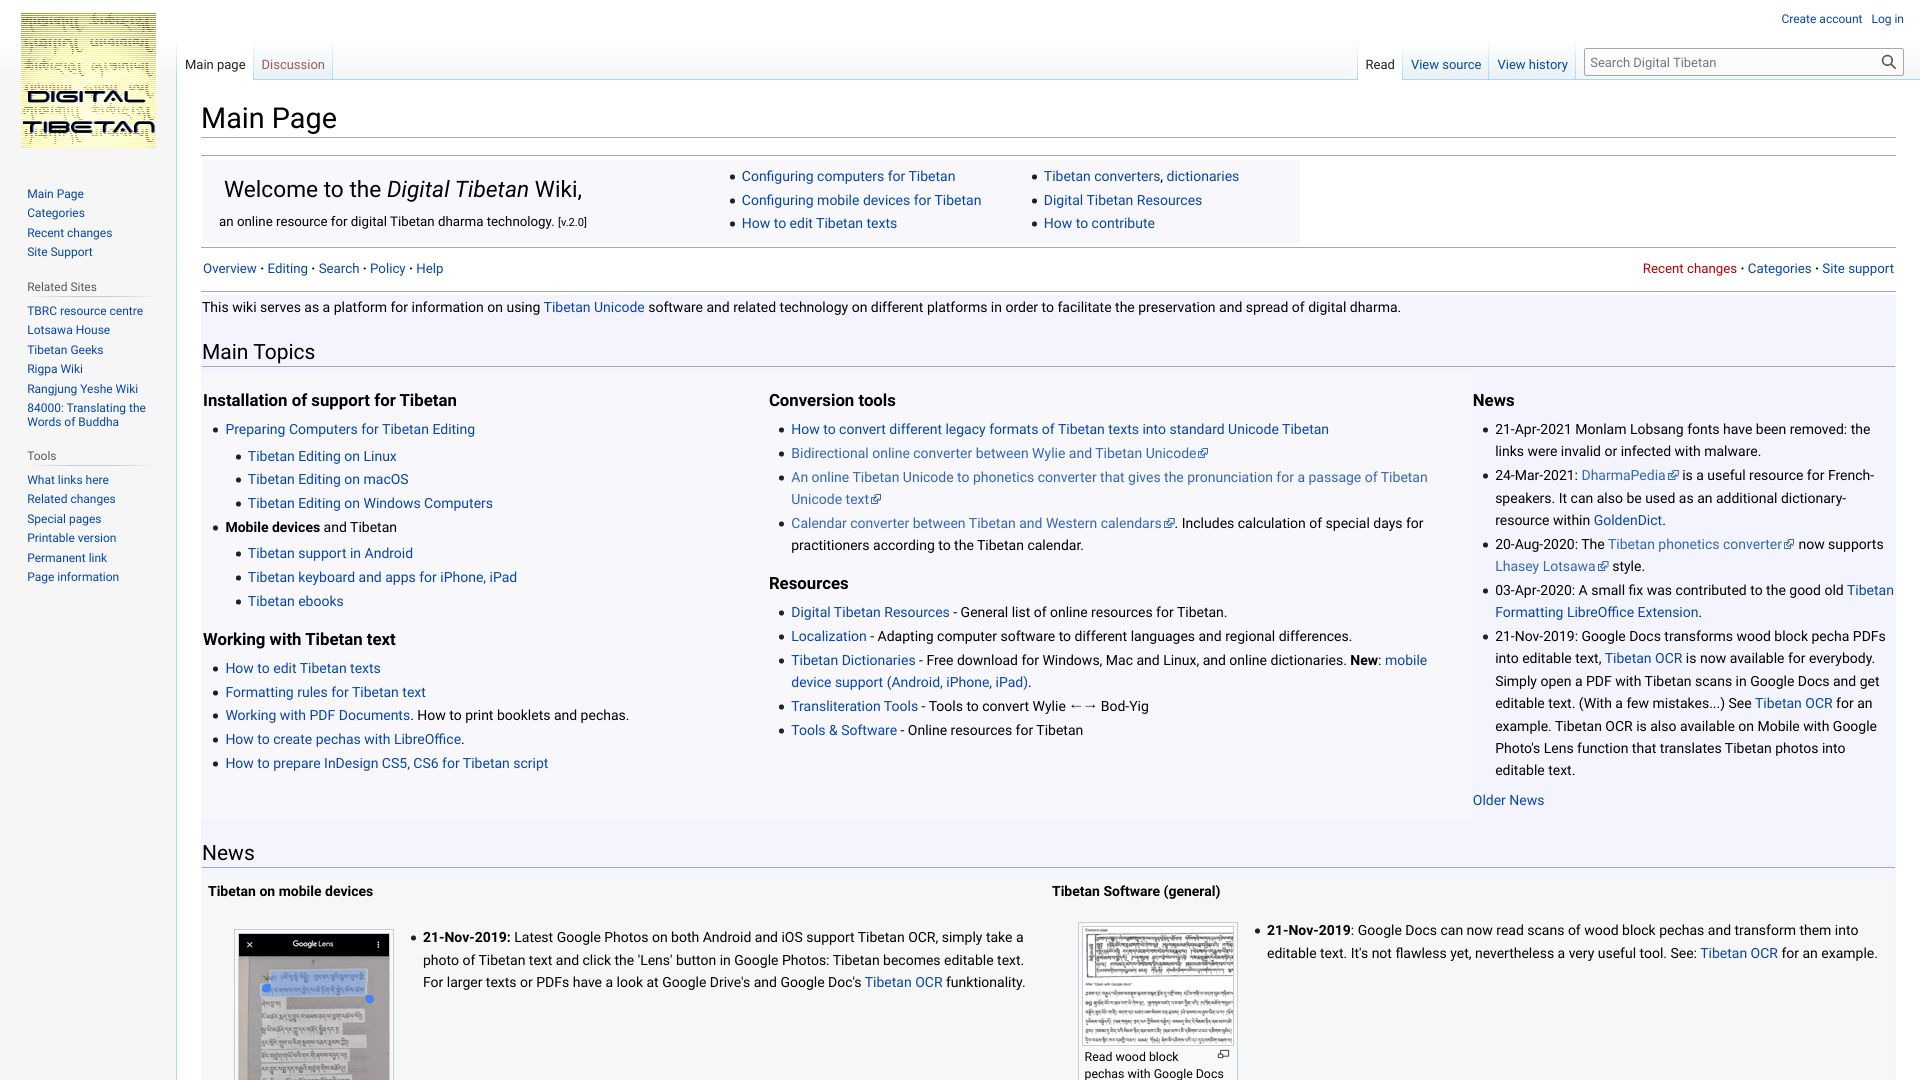
Task: Click Older News link
Action: point(1508,800)
